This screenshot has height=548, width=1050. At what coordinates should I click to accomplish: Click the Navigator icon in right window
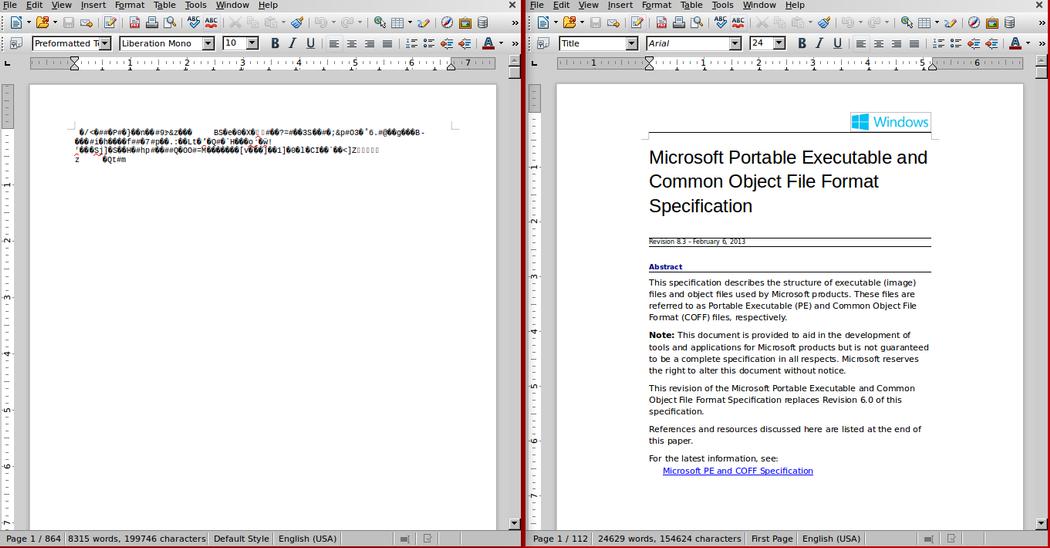click(x=974, y=23)
